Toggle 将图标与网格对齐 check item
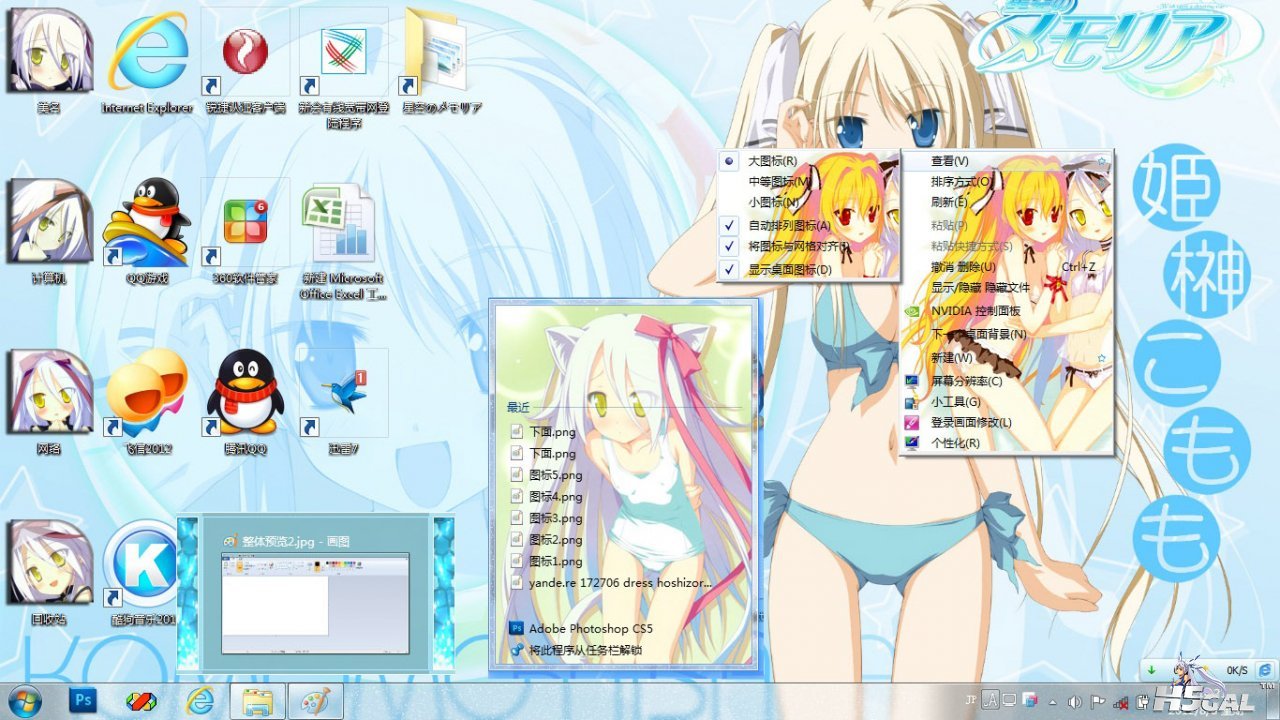The width and height of the screenshot is (1280, 720). coord(808,247)
